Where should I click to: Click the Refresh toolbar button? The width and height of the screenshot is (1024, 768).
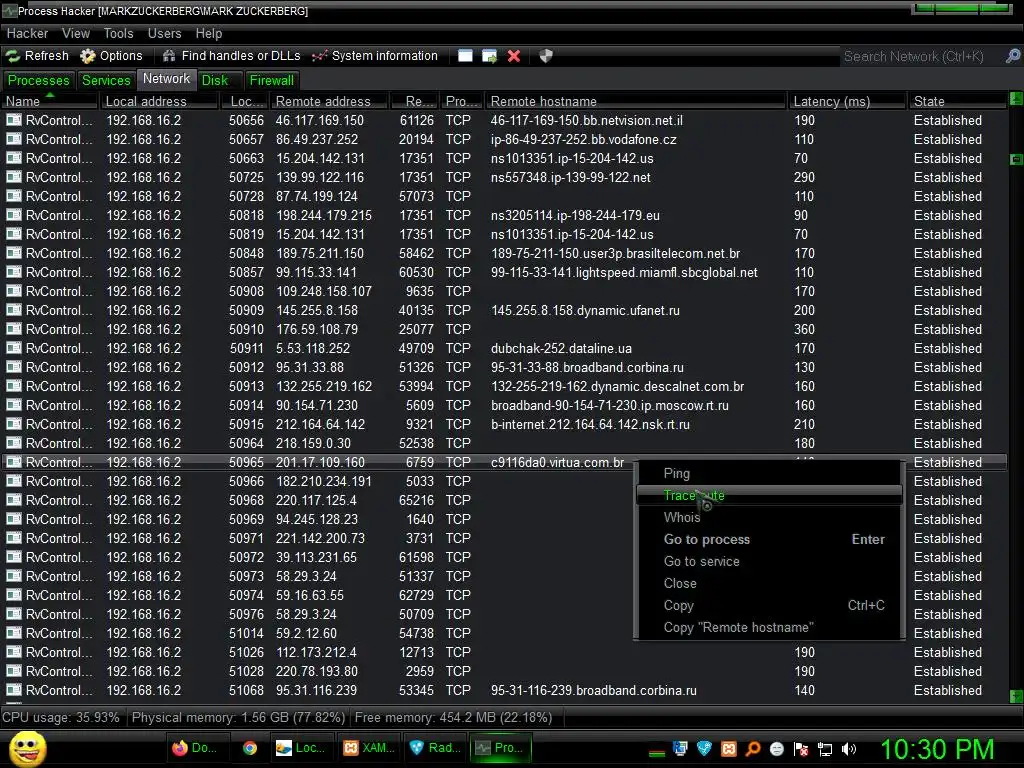pyautogui.click(x=37, y=56)
